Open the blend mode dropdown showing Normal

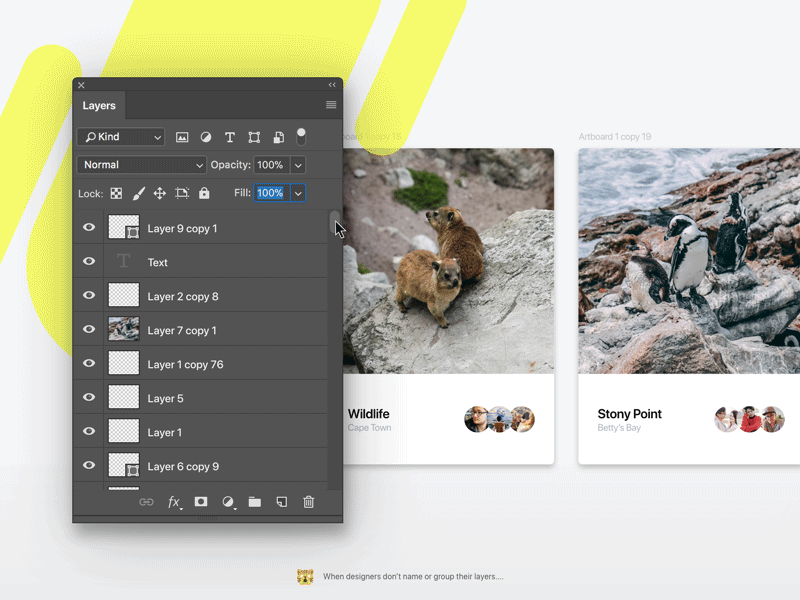point(141,165)
